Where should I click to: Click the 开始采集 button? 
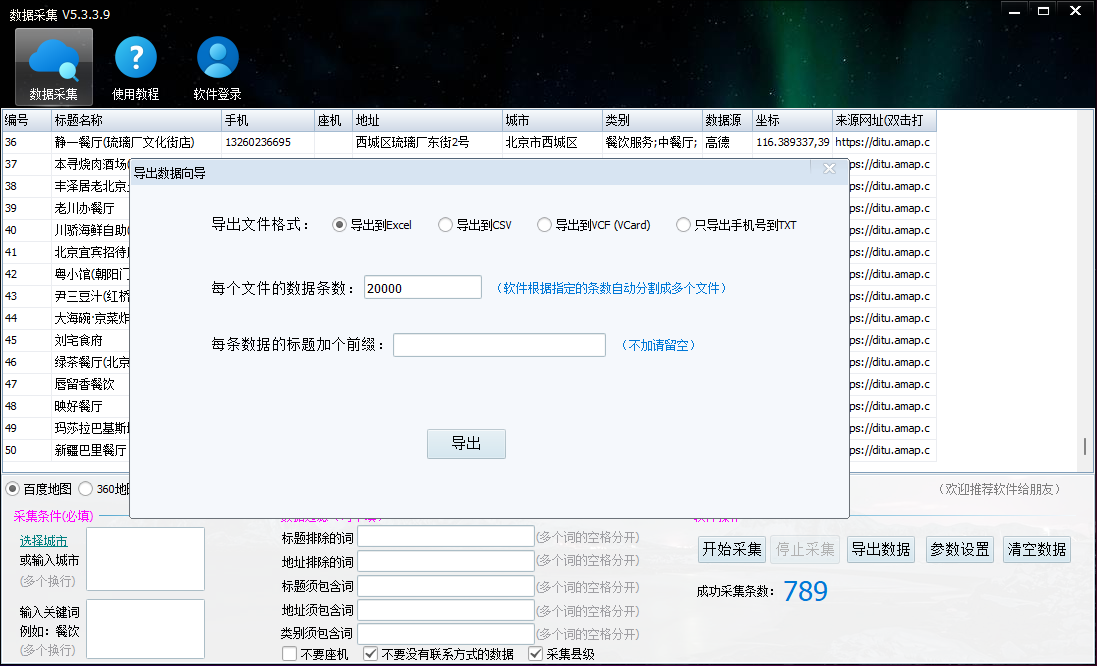(732, 549)
